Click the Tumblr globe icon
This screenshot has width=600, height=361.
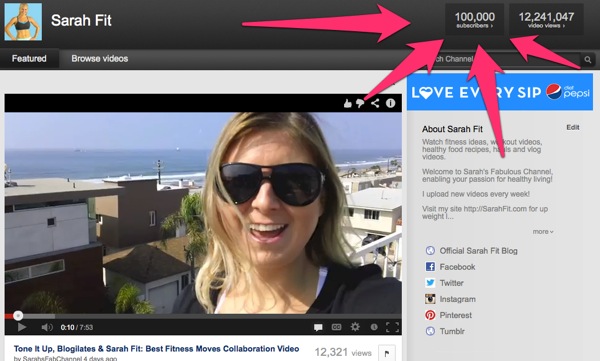[430, 331]
